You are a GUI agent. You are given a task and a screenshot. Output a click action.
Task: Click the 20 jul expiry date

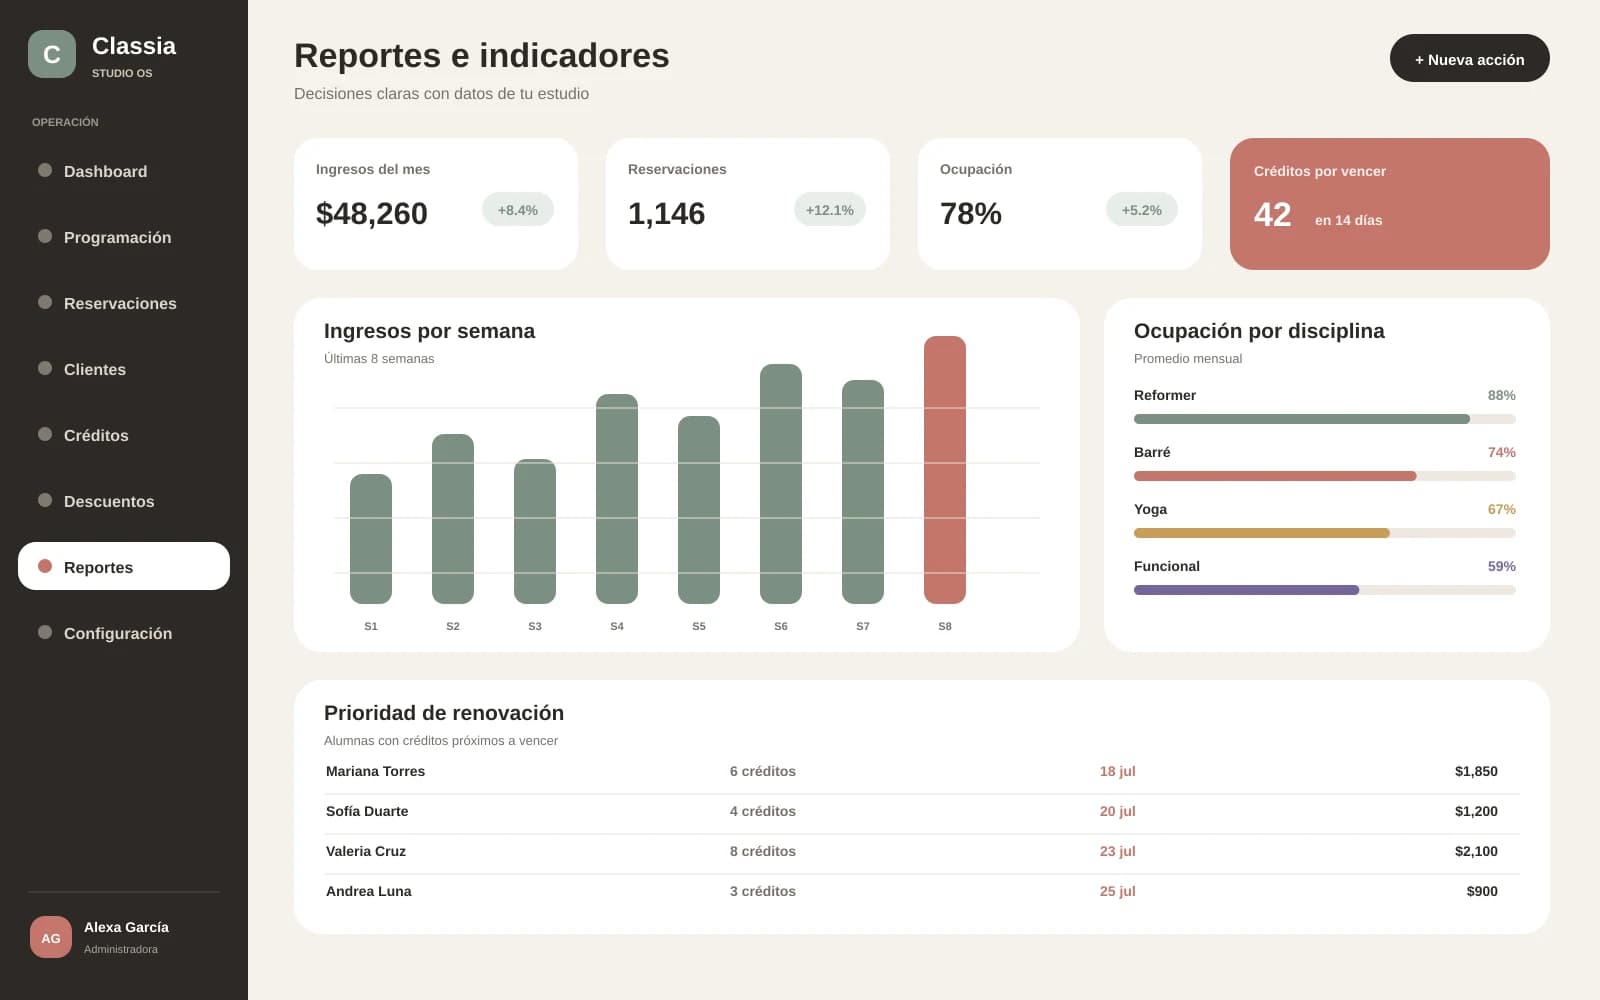(x=1117, y=811)
